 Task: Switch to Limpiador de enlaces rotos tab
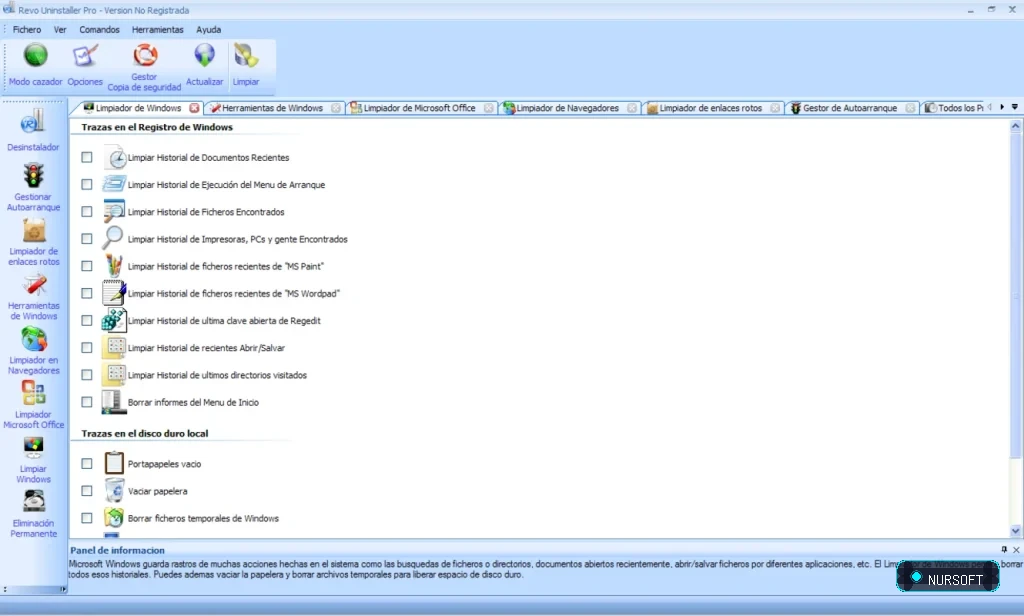point(711,108)
